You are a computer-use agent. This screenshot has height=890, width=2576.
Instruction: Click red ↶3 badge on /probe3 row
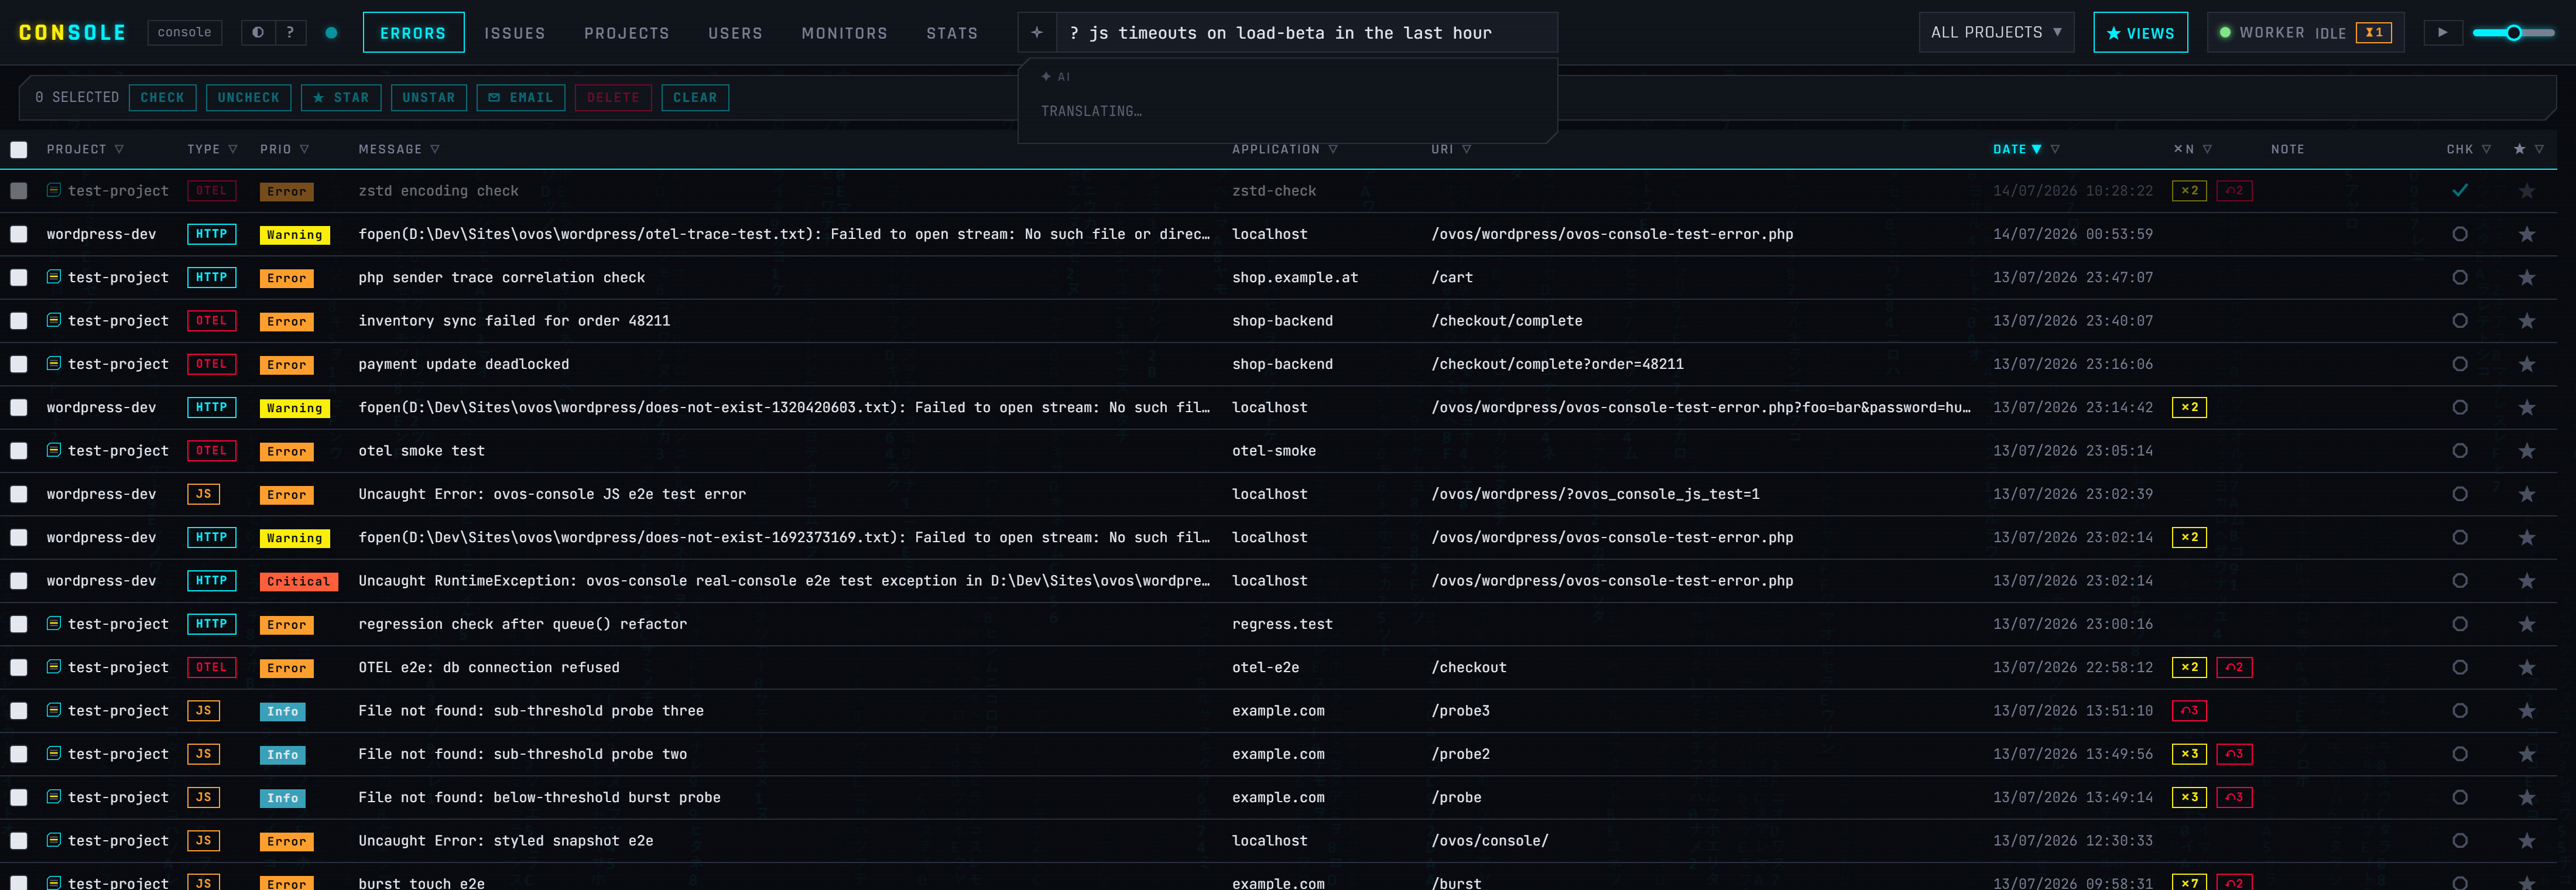2189,711
